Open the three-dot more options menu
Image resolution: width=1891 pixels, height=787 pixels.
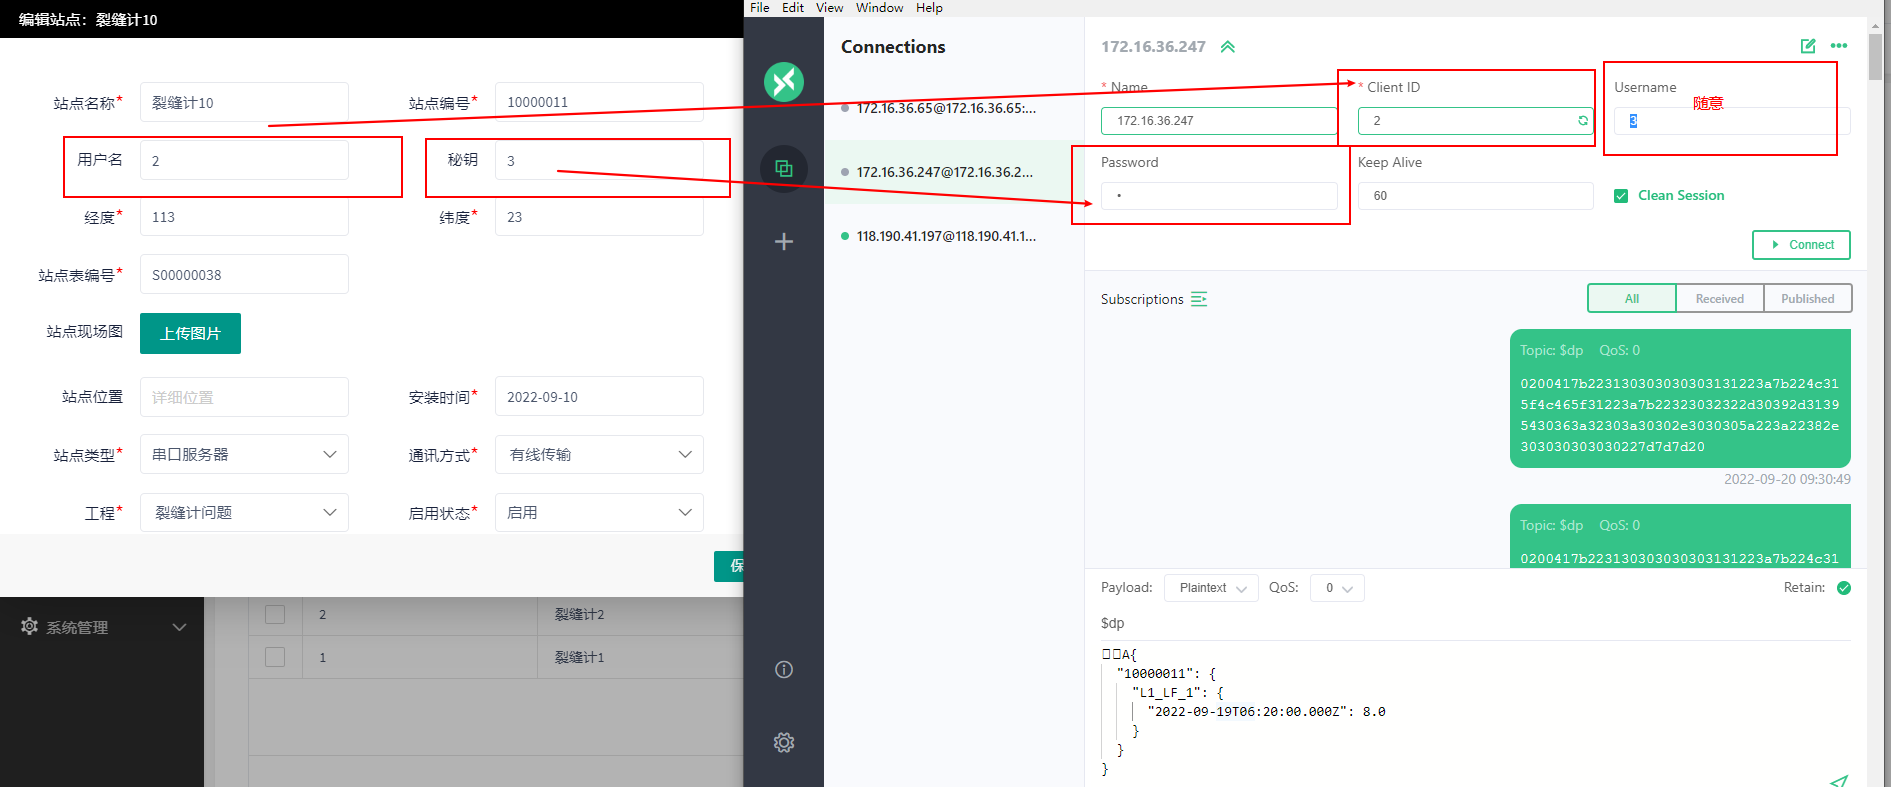1839,46
